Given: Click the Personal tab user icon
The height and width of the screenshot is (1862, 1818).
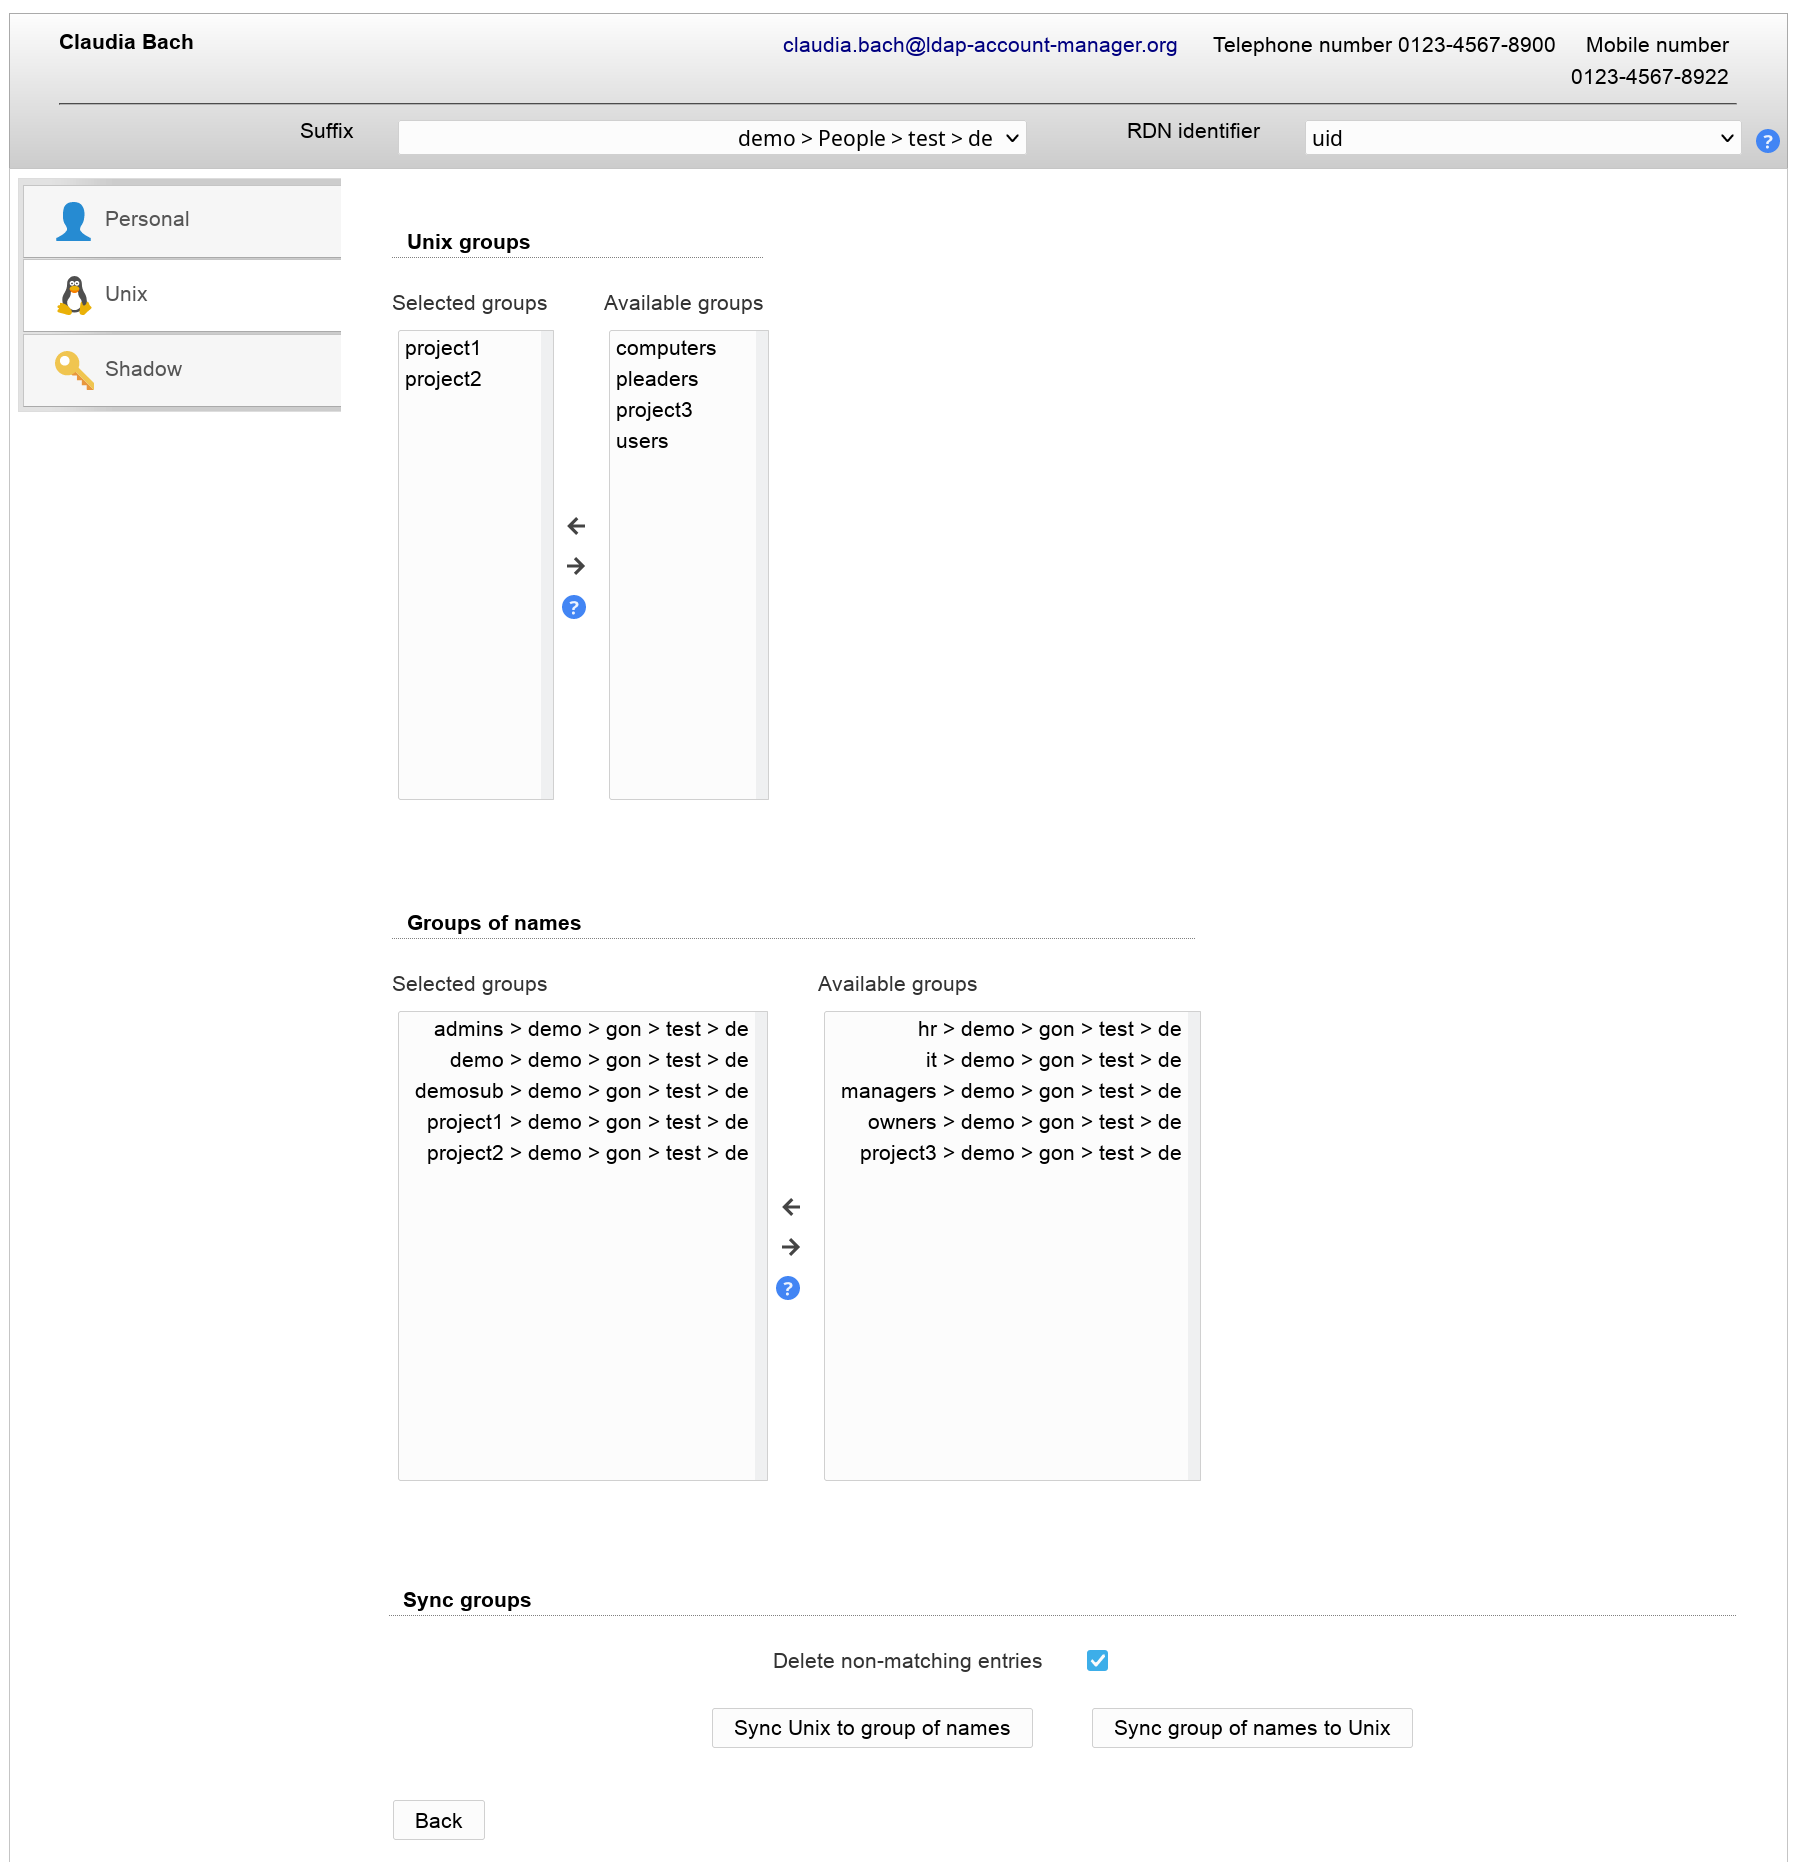Looking at the screenshot, I should (x=73, y=220).
